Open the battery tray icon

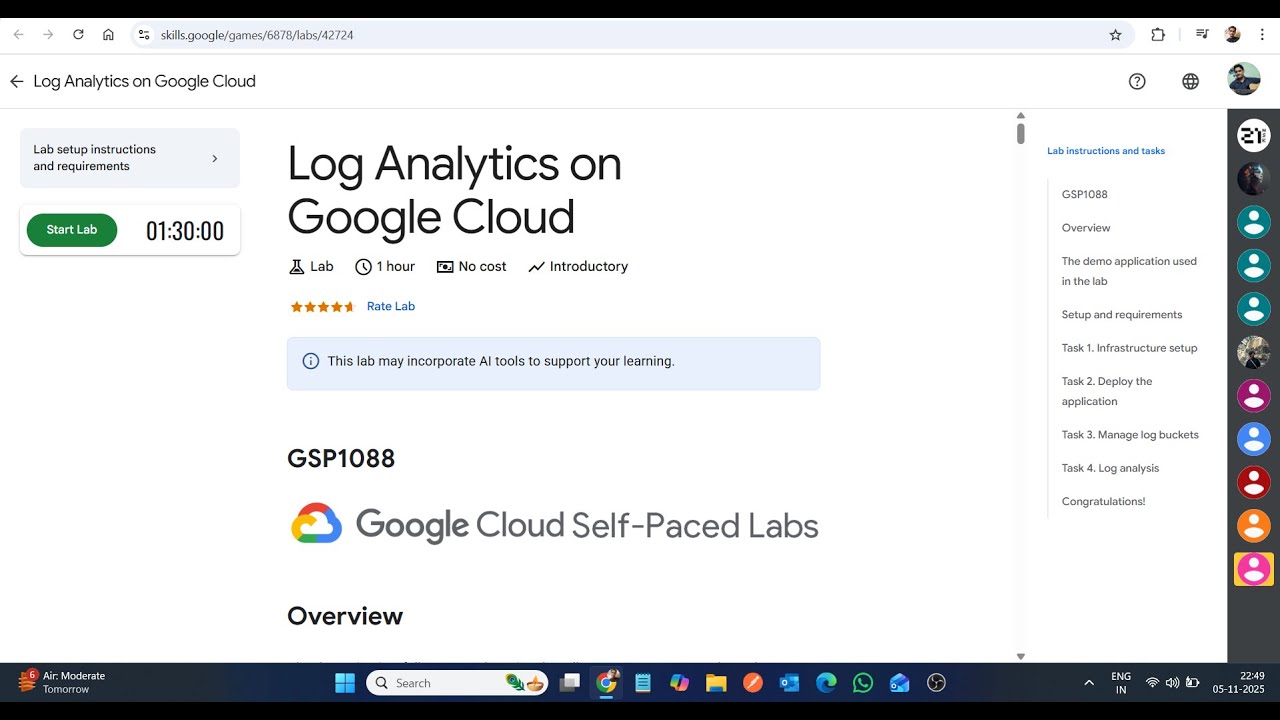[x=1192, y=683]
